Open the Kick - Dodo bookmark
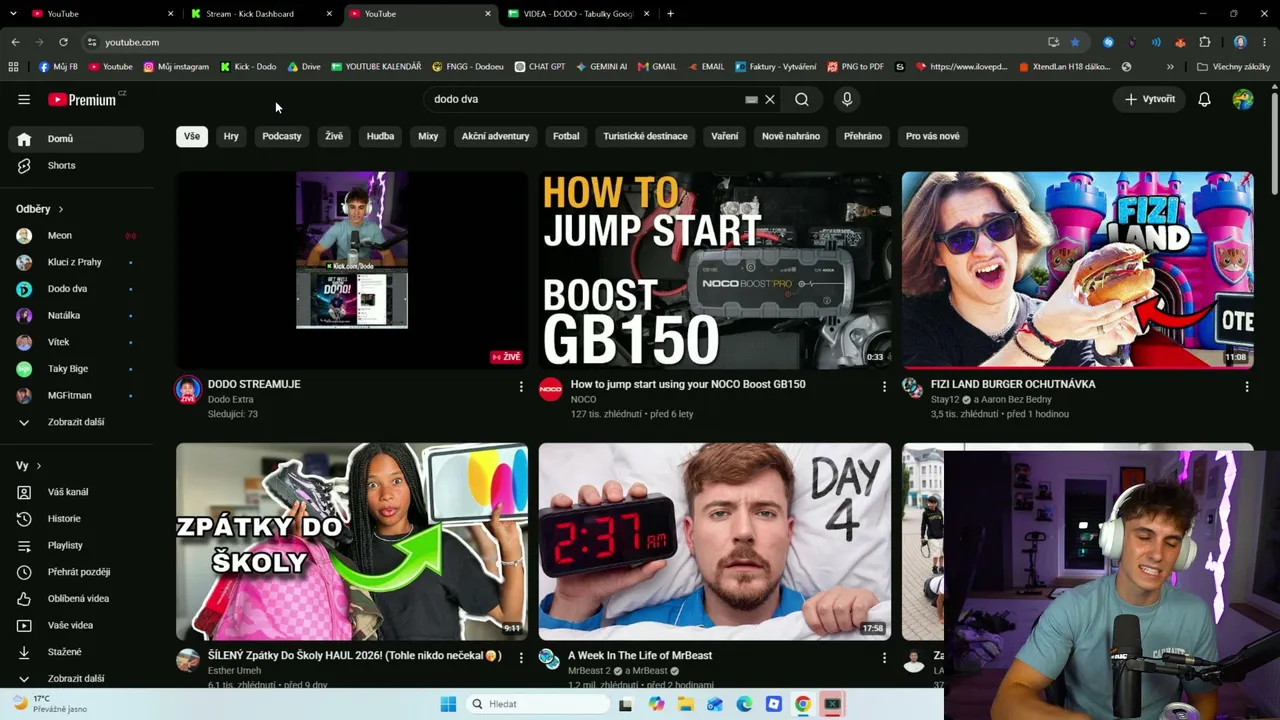 tap(248, 67)
